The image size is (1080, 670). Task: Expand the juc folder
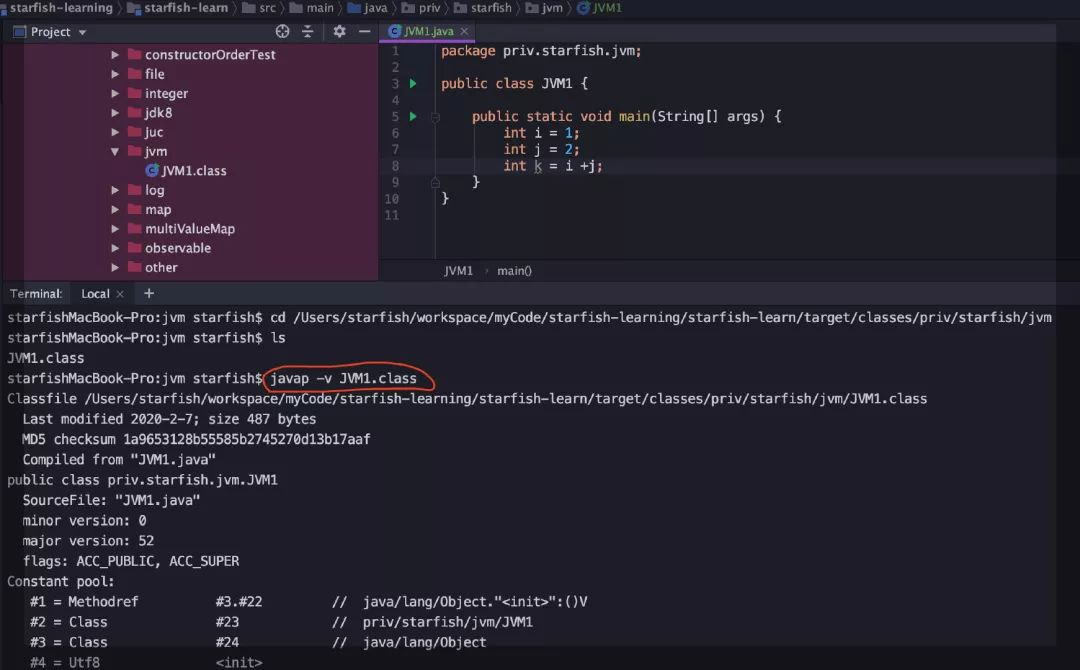tap(115, 132)
